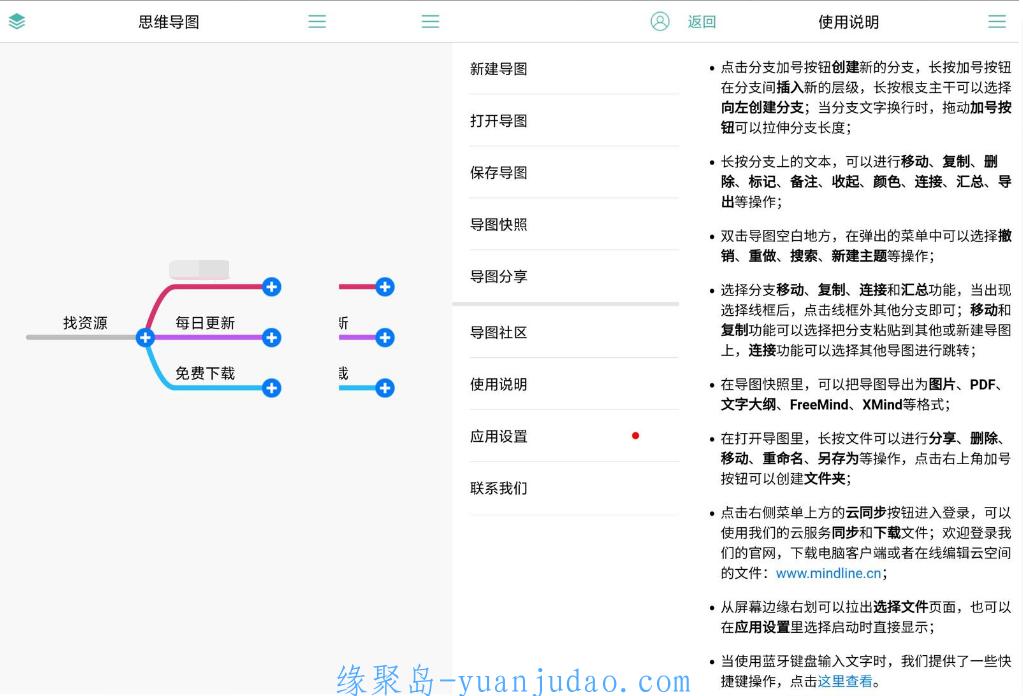Viewport: 1023px width, 696px height.
Task: Select 打开导图 menu item
Action: coord(499,121)
